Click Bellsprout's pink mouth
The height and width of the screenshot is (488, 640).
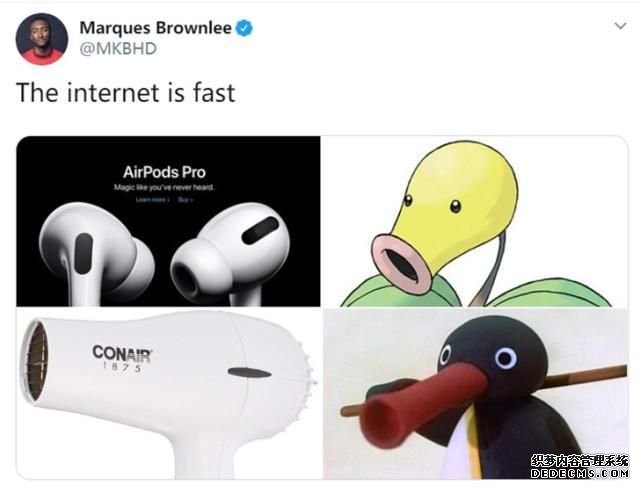tap(402, 262)
